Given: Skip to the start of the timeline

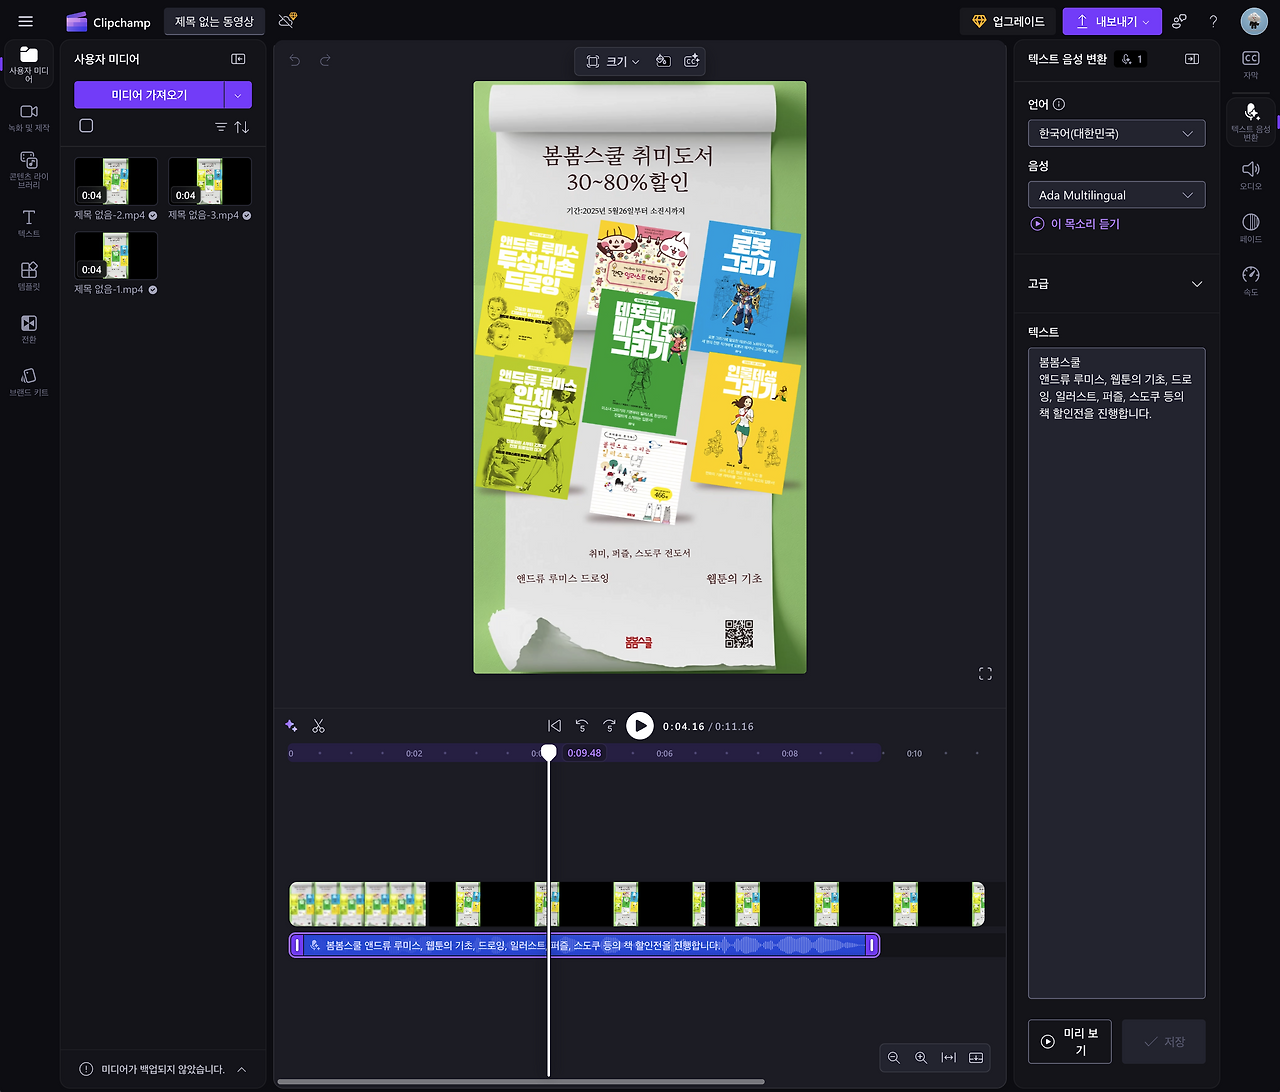Looking at the screenshot, I should [x=555, y=726].
